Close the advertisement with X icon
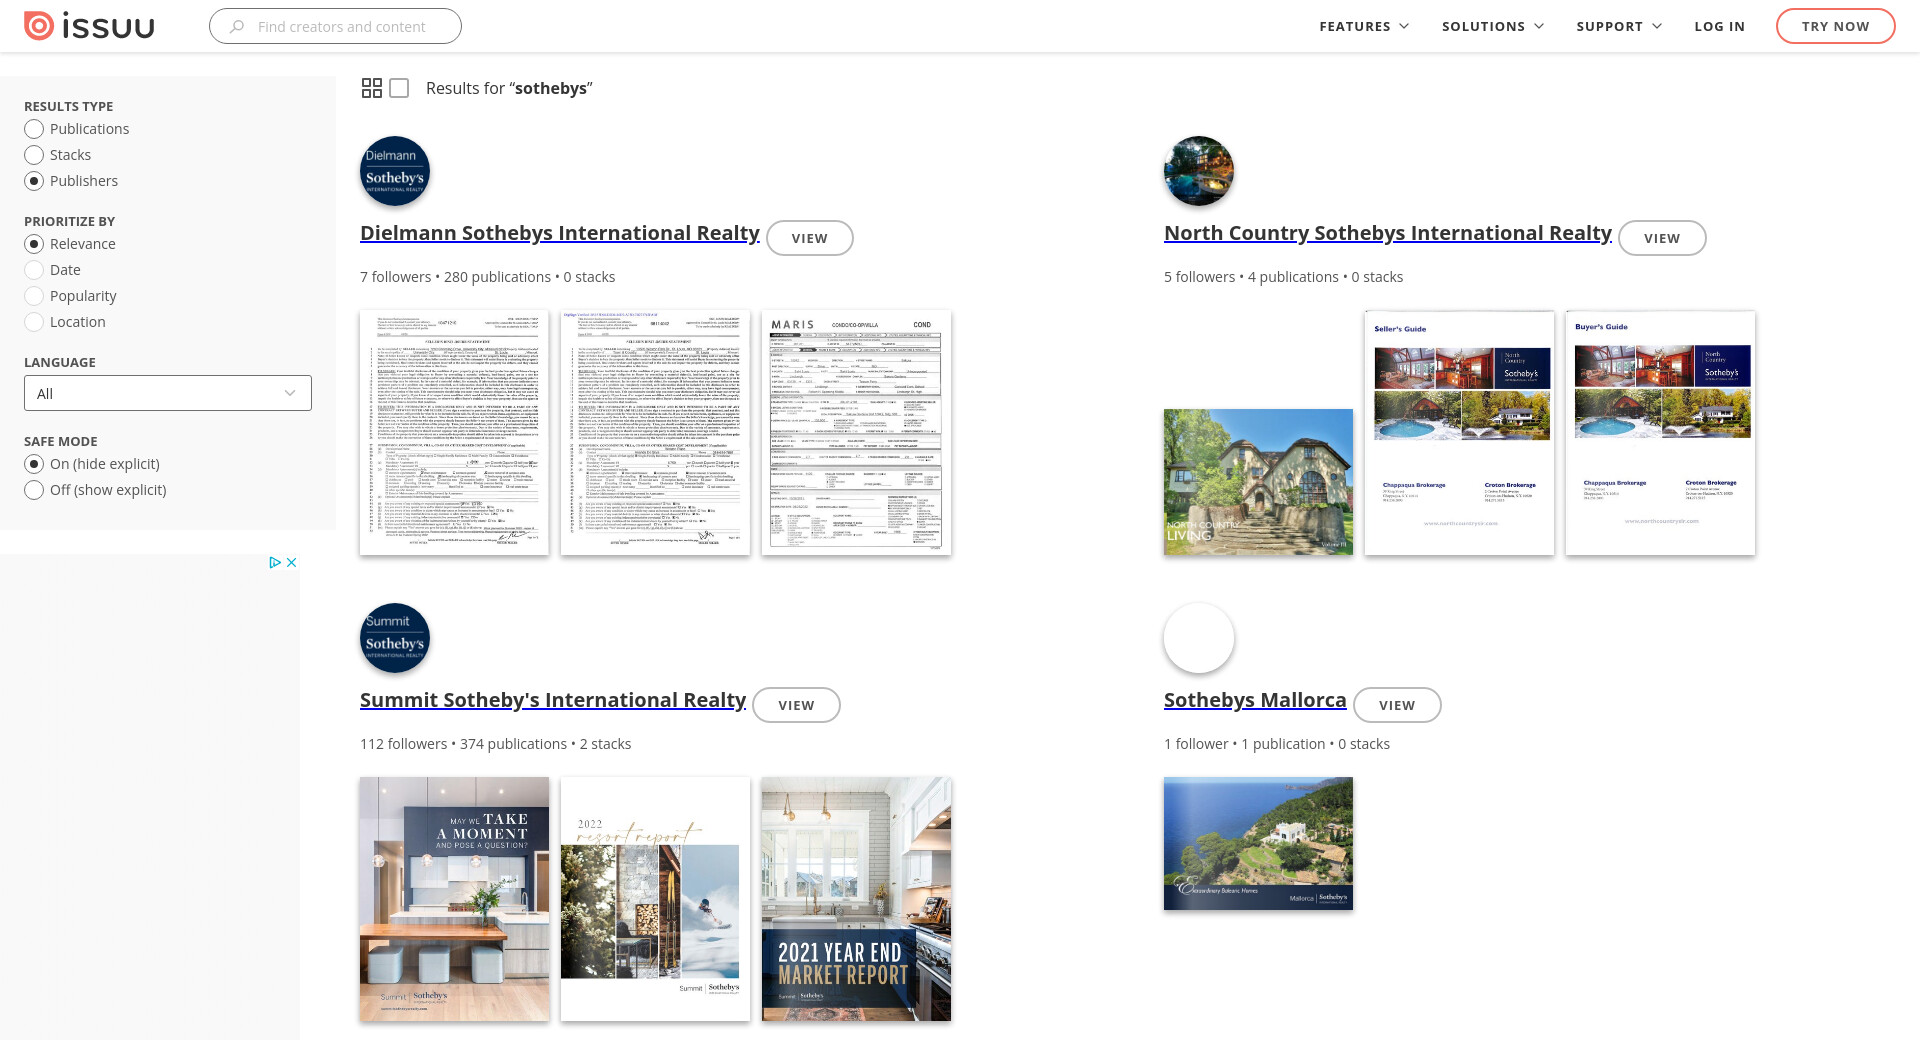 coord(292,563)
